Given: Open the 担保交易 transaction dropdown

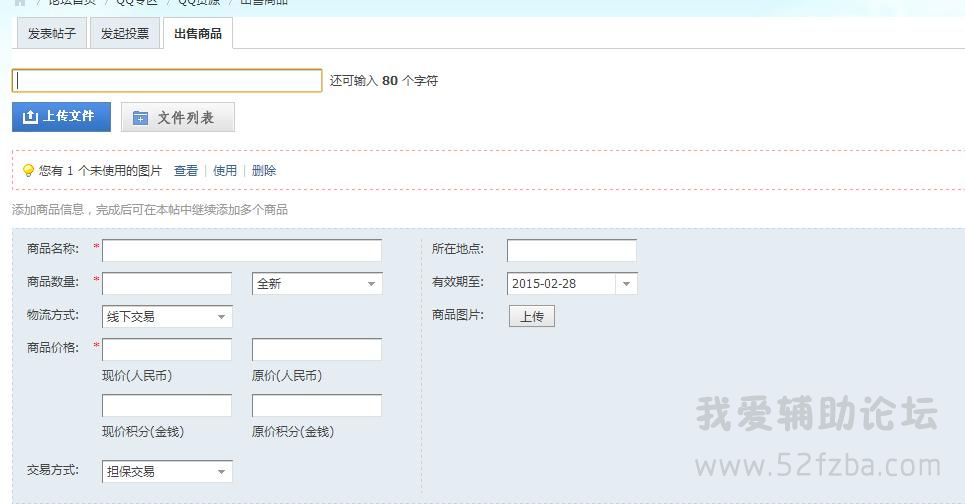Looking at the screenshot, I should 167,471.
